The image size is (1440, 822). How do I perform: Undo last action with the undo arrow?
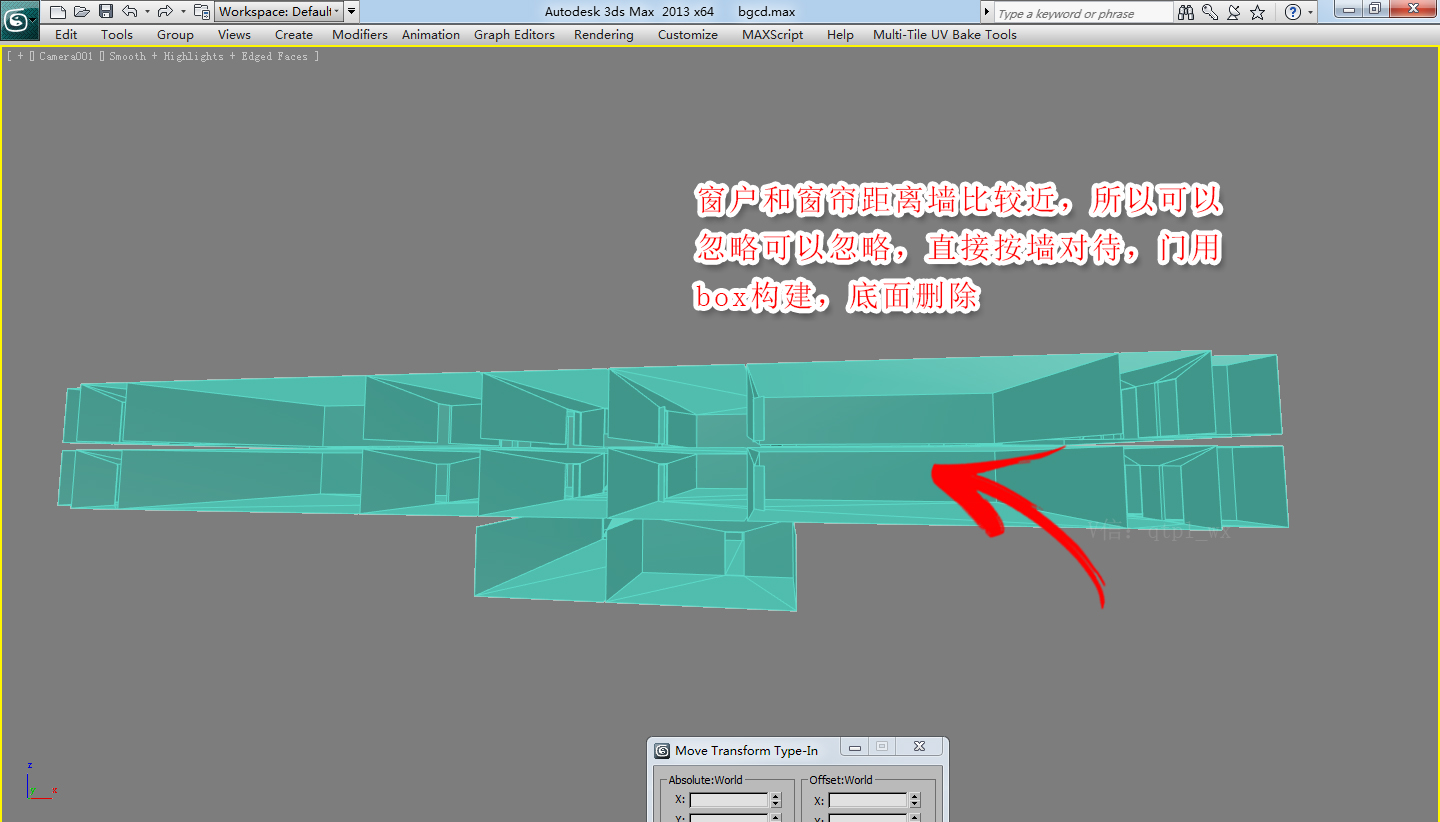click(x=130, y=12)
